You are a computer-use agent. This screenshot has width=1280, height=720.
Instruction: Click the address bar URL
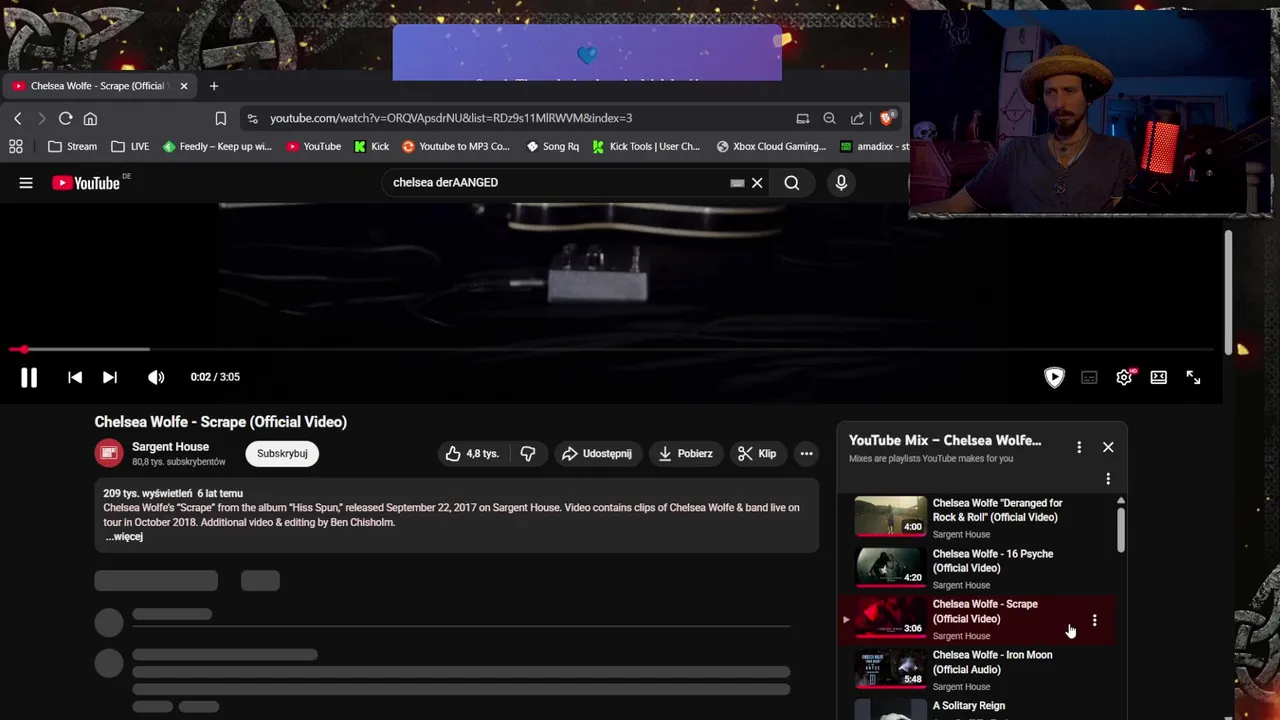pos(451,118)
